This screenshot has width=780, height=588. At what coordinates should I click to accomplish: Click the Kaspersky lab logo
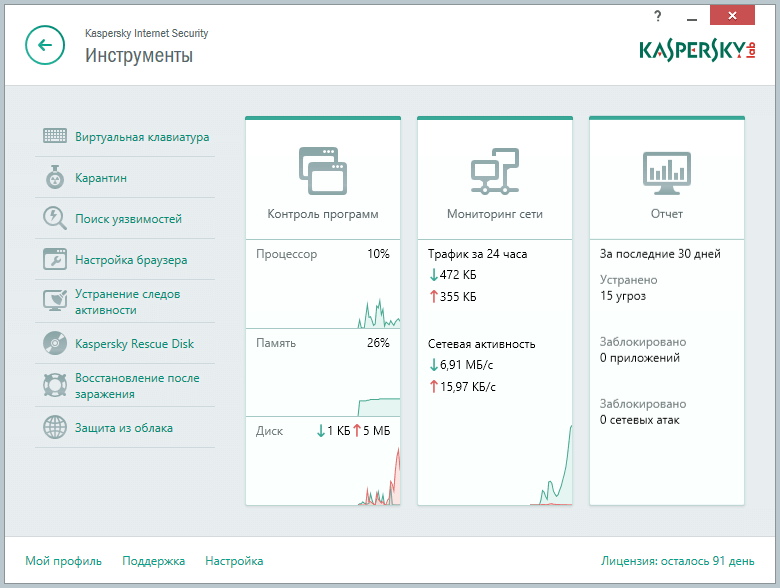coord(697,50)
